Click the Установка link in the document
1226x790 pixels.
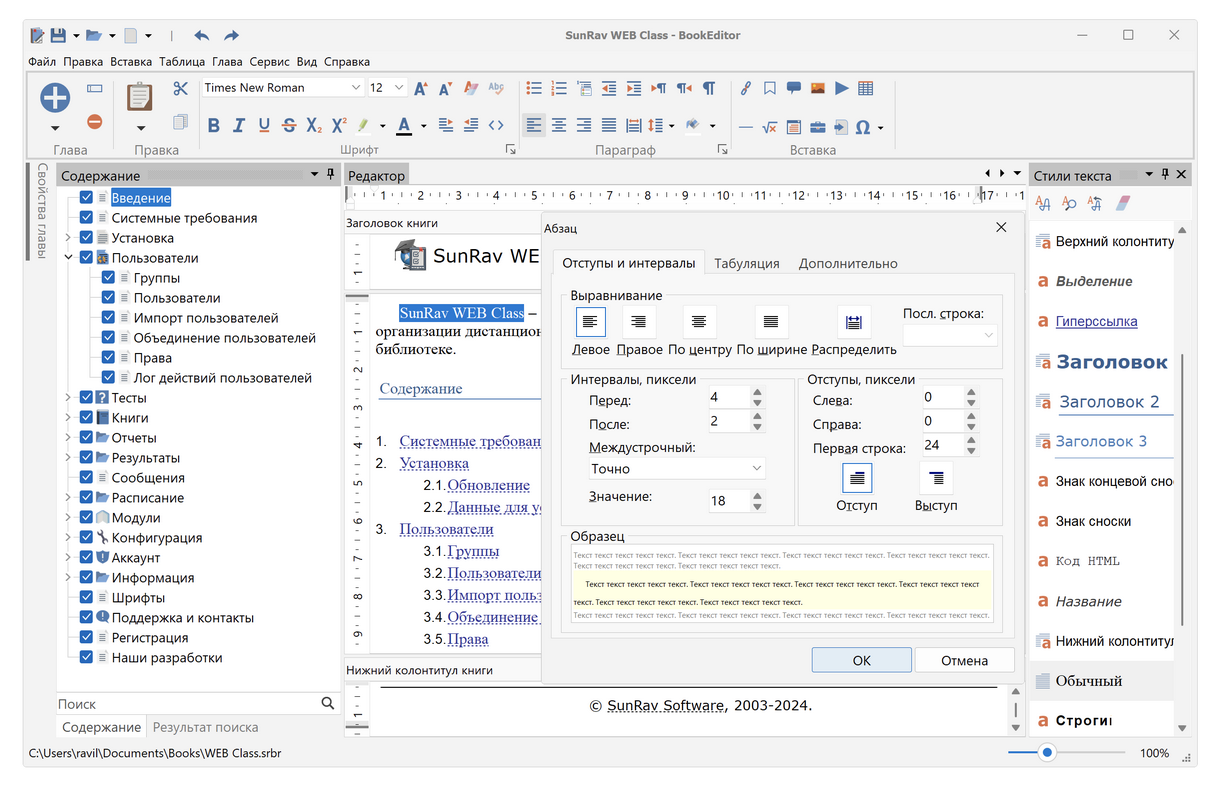[434, 463]
